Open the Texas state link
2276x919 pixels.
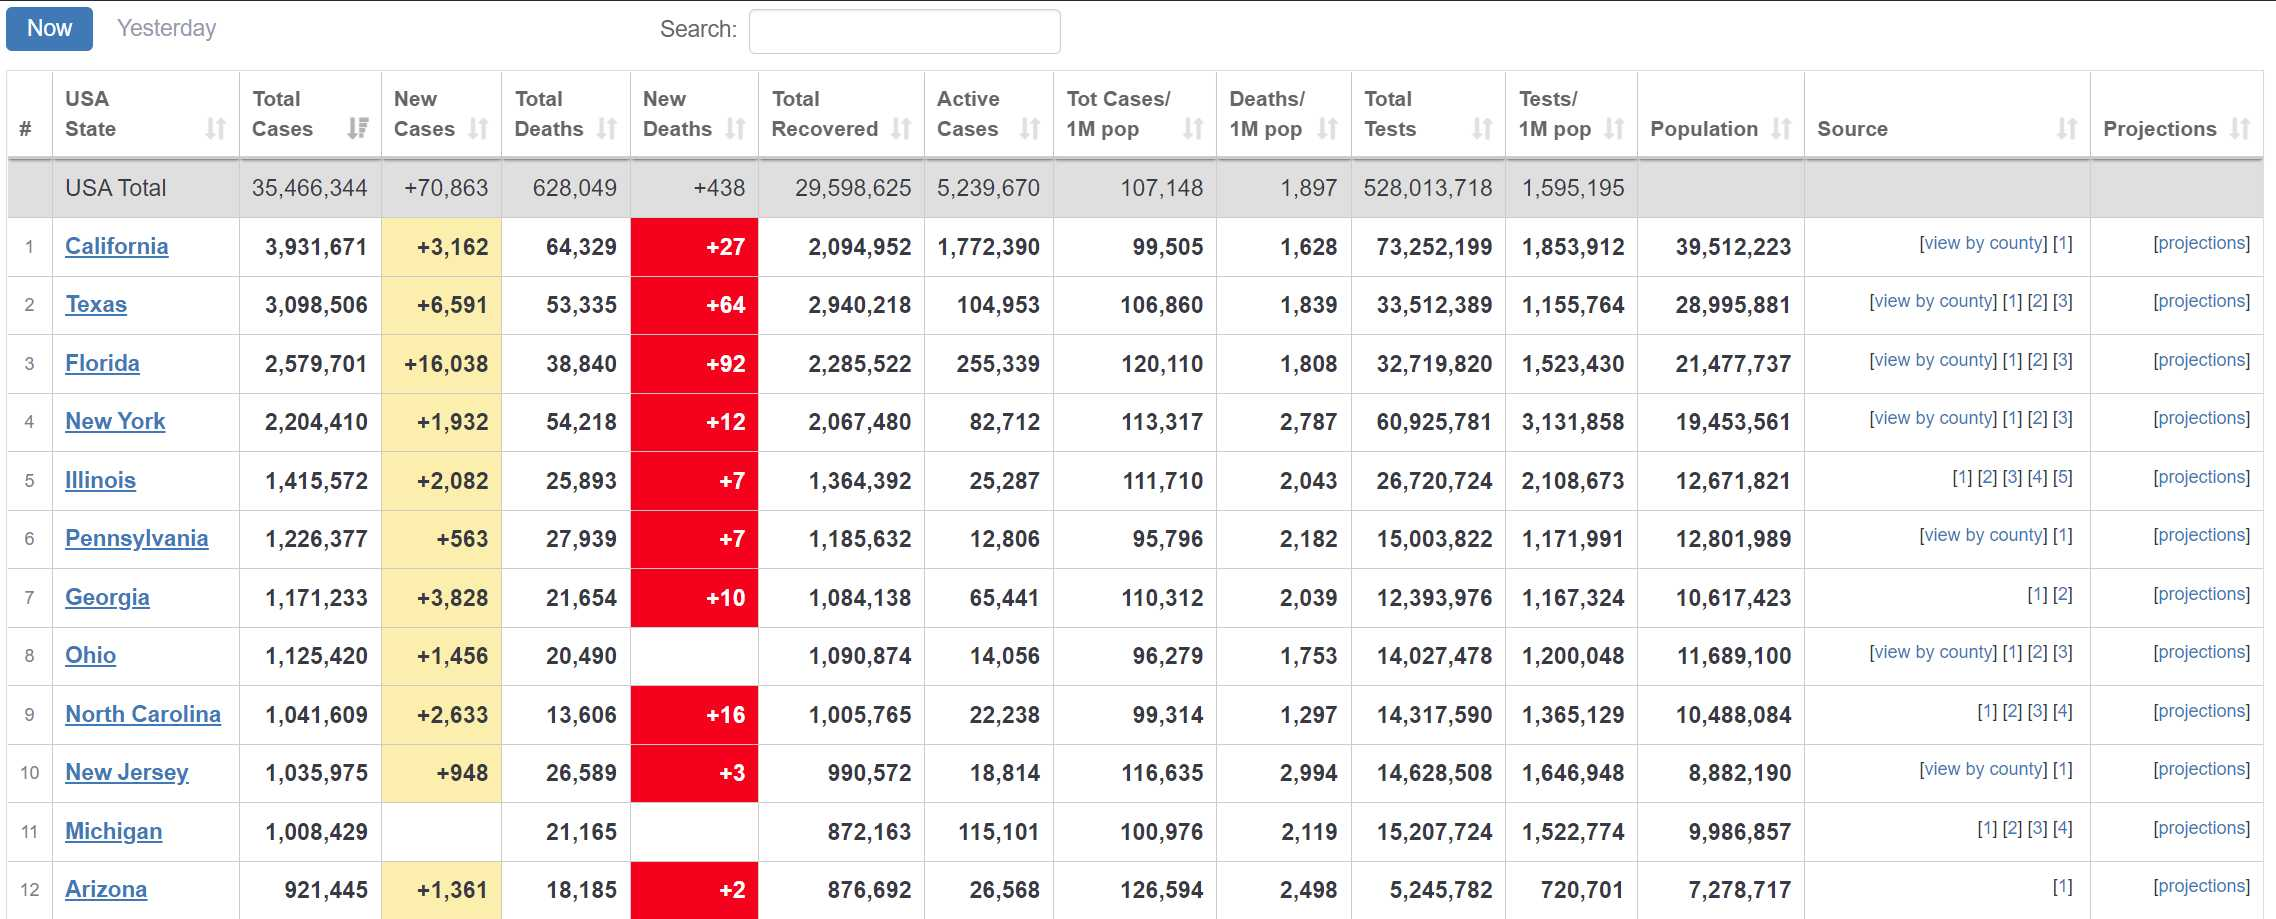click(96, 304)
